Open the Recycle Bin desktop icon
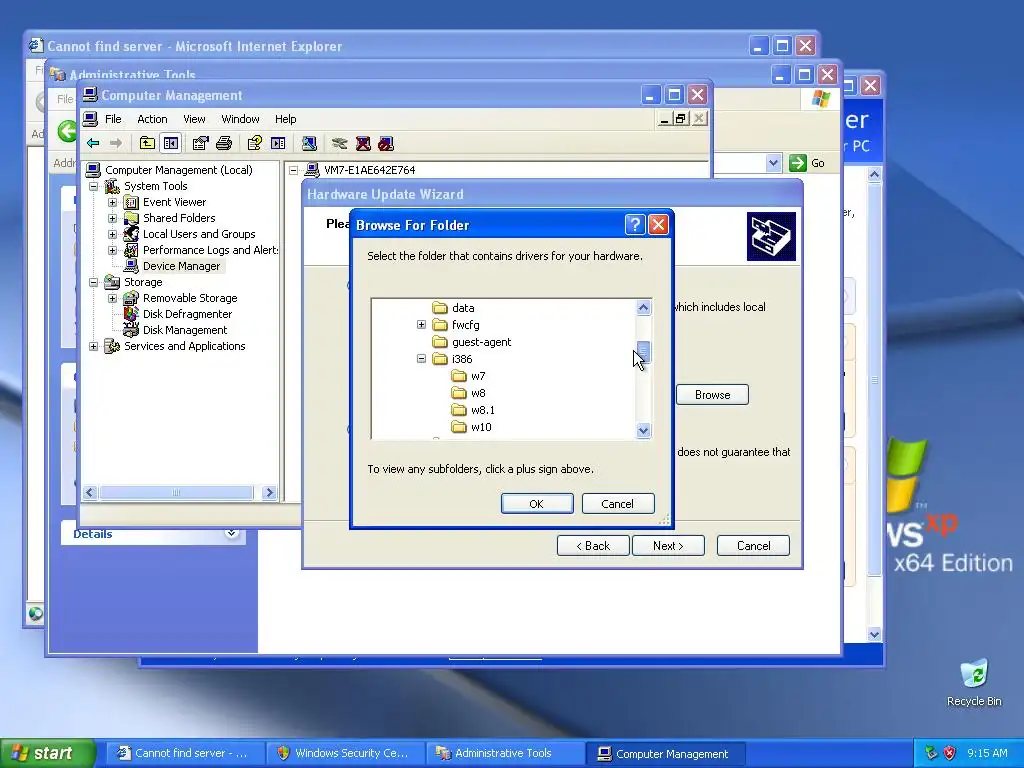 click(x=974, y=683)
